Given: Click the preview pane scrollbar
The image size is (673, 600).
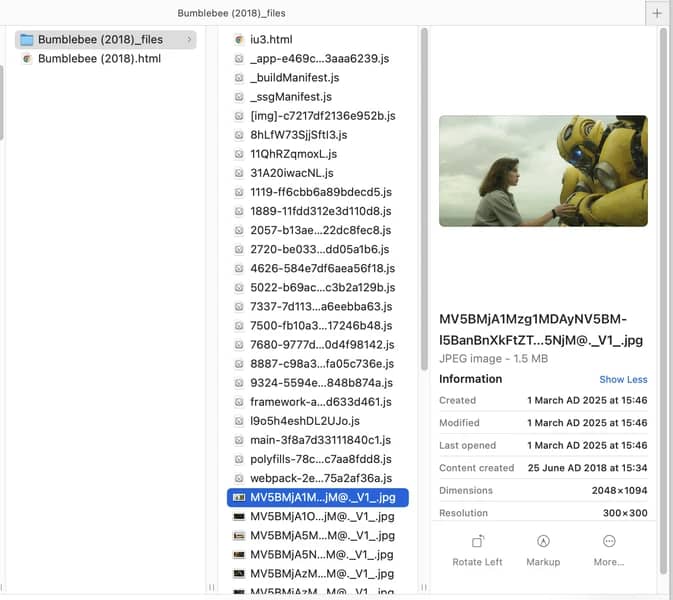Looking at the screenshot, I should click(664, 300).
